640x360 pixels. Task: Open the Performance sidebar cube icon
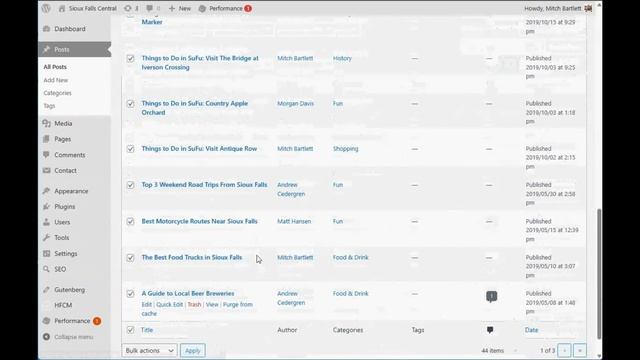(x=47, y=321)
